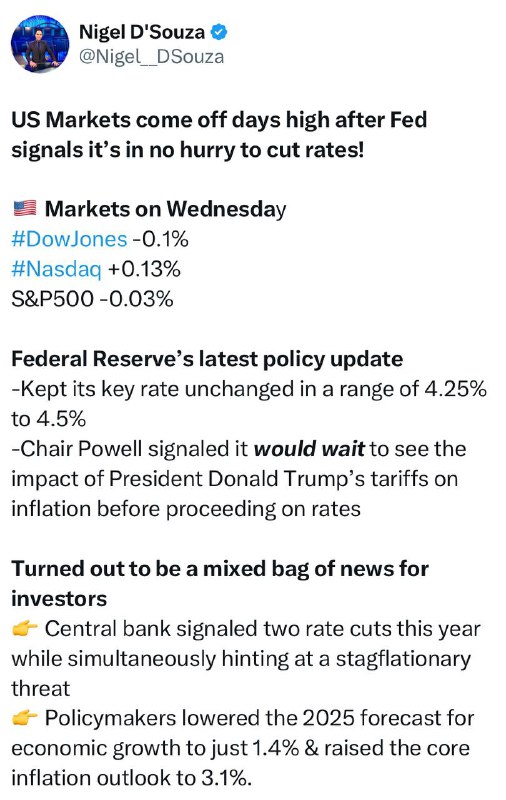Click the first pointing hand emoji
This screenshot has height=800, width=506.
[24, 629]
